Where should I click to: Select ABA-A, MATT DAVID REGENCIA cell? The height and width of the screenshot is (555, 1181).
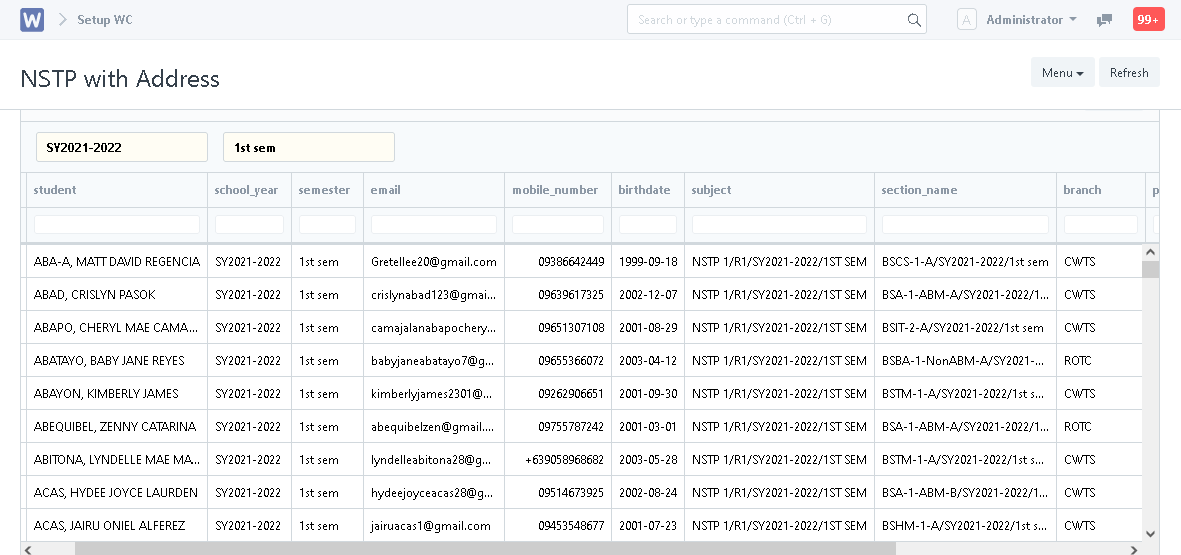tap(117, 262)
